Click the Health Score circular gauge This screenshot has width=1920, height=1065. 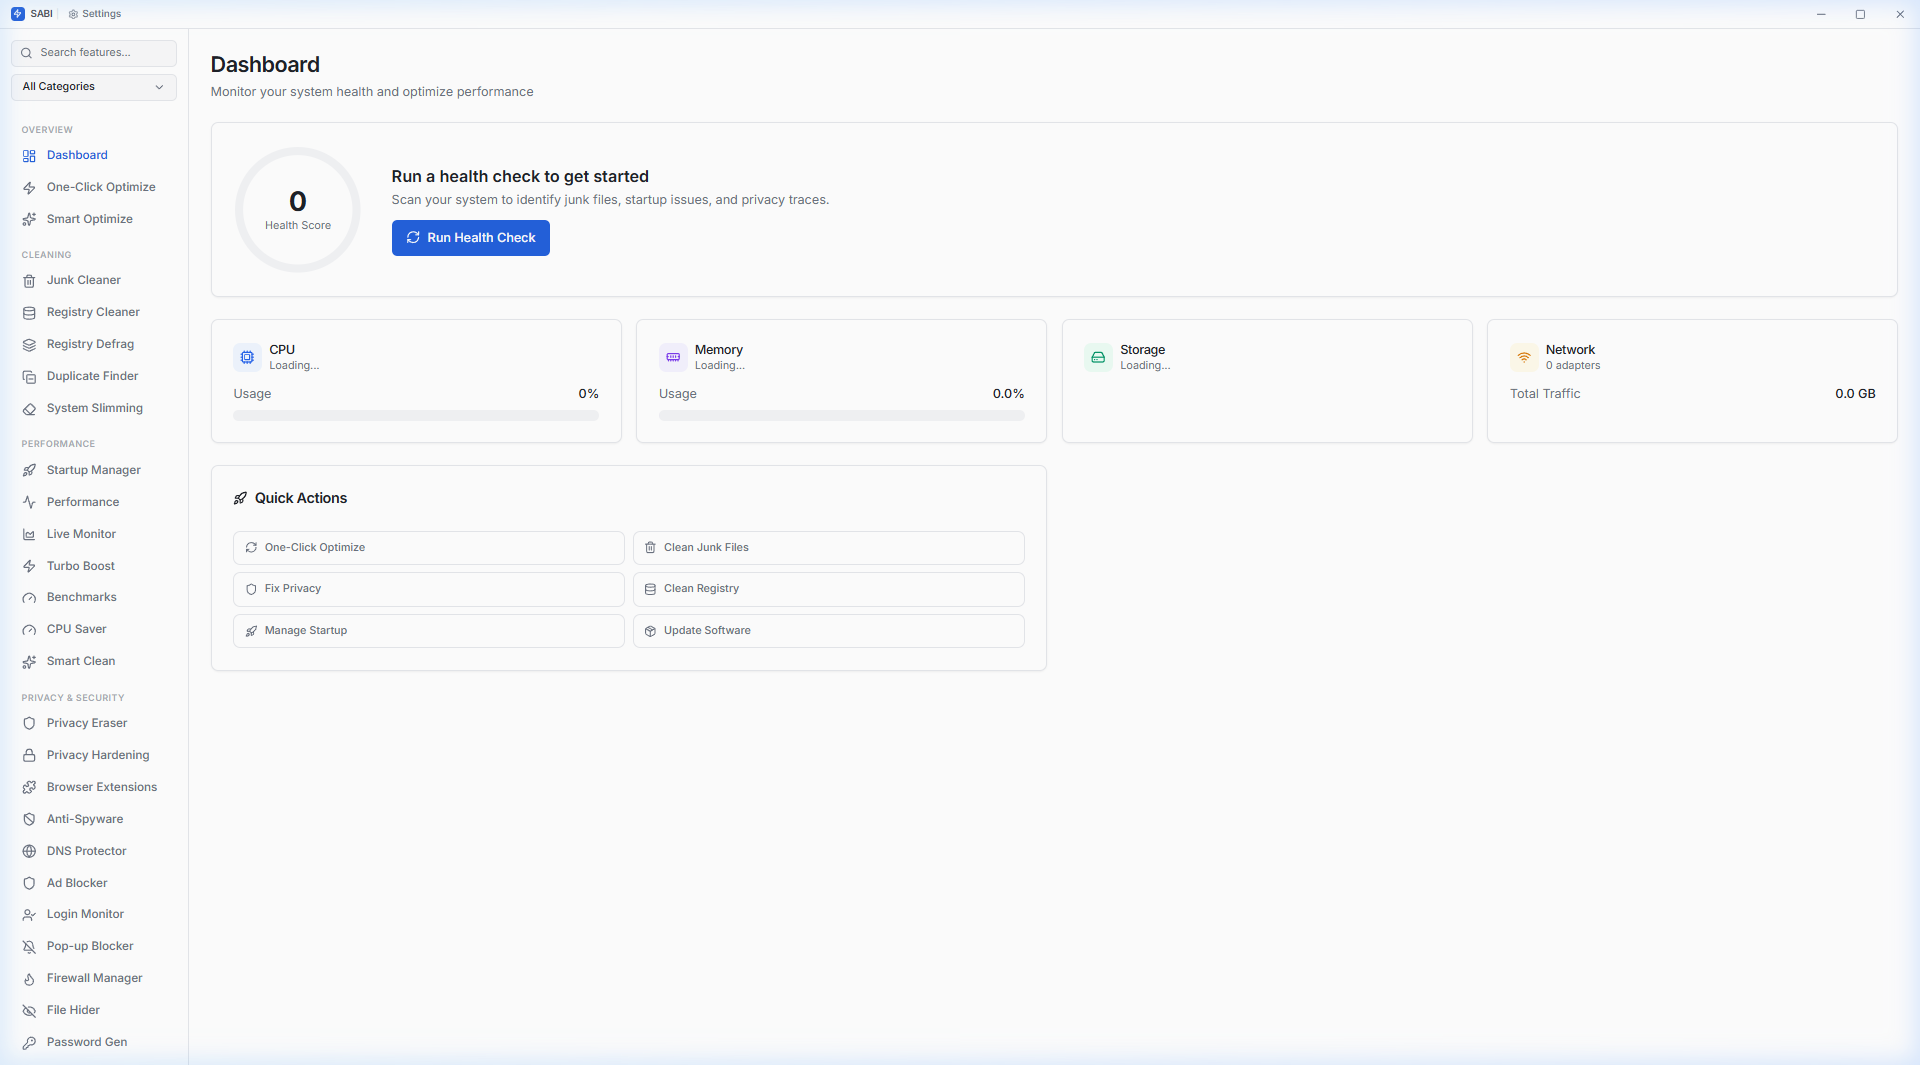pyautogui.click(x=298, y=210)
